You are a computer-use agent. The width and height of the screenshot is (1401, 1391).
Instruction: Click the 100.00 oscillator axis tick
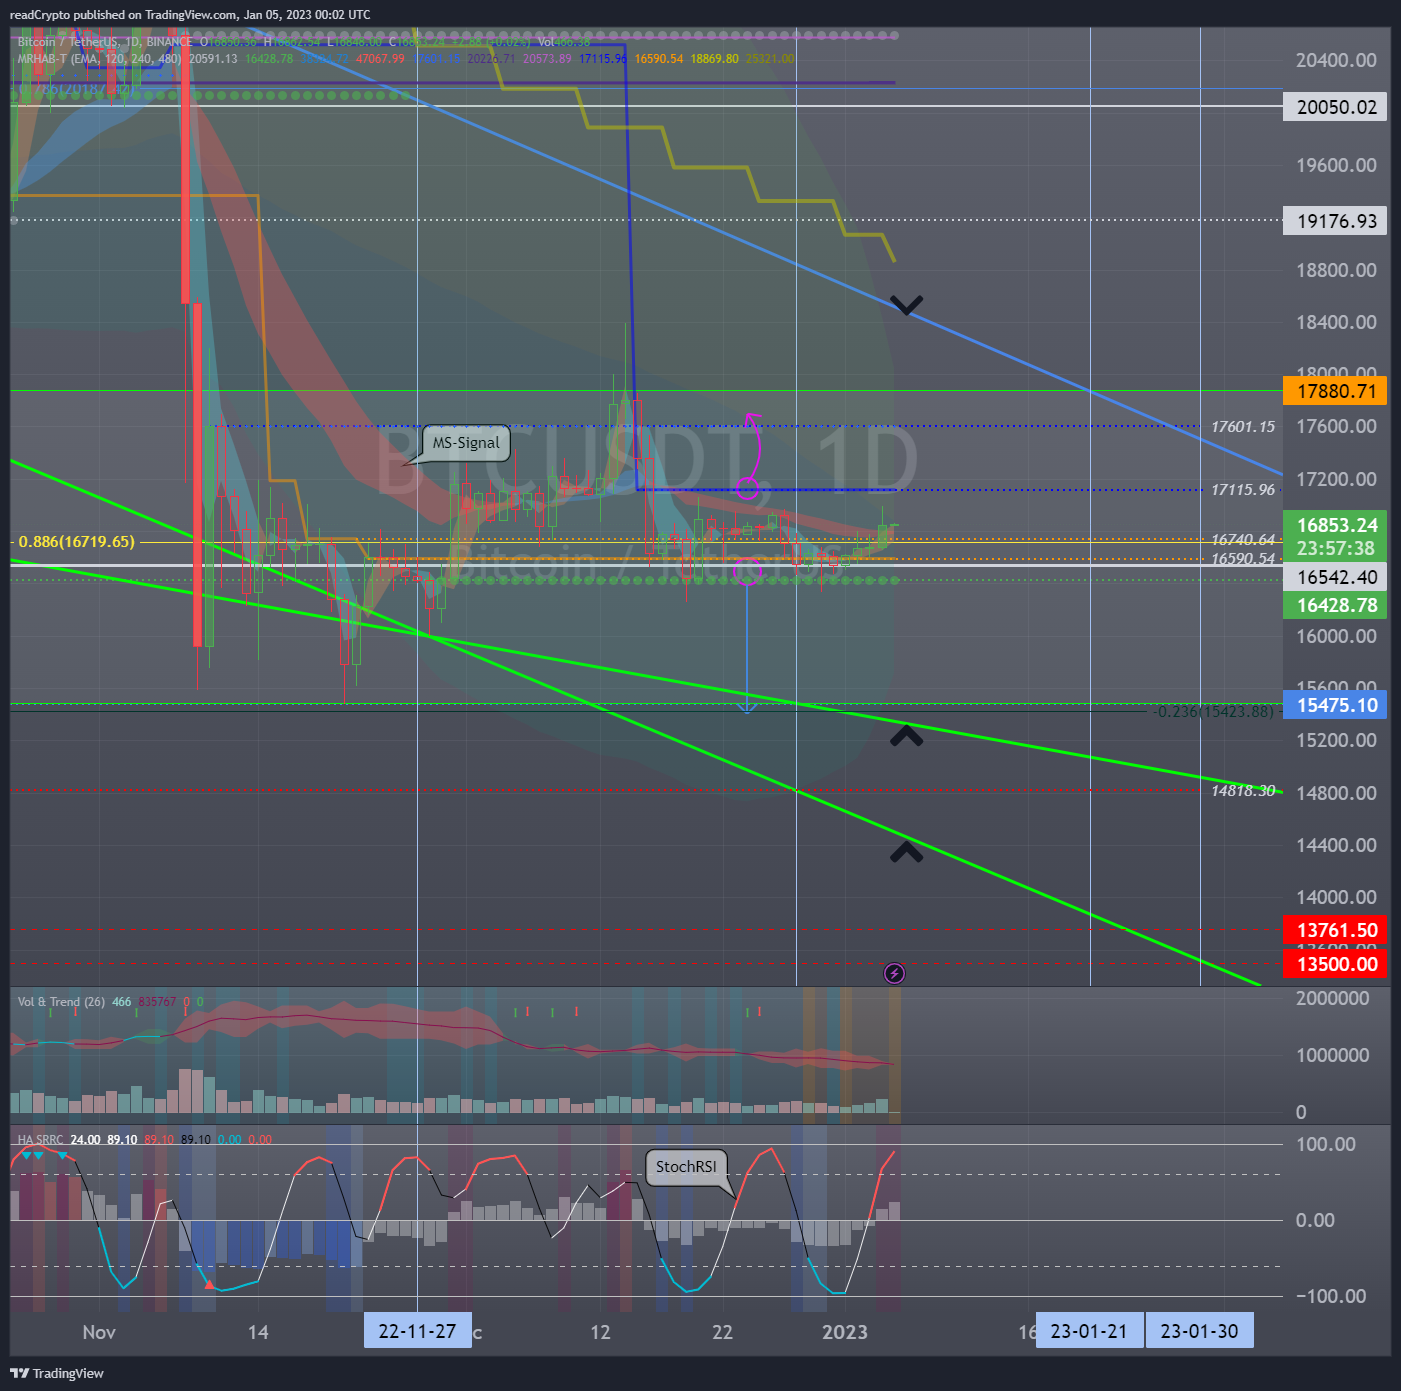coord(1326,1144)
